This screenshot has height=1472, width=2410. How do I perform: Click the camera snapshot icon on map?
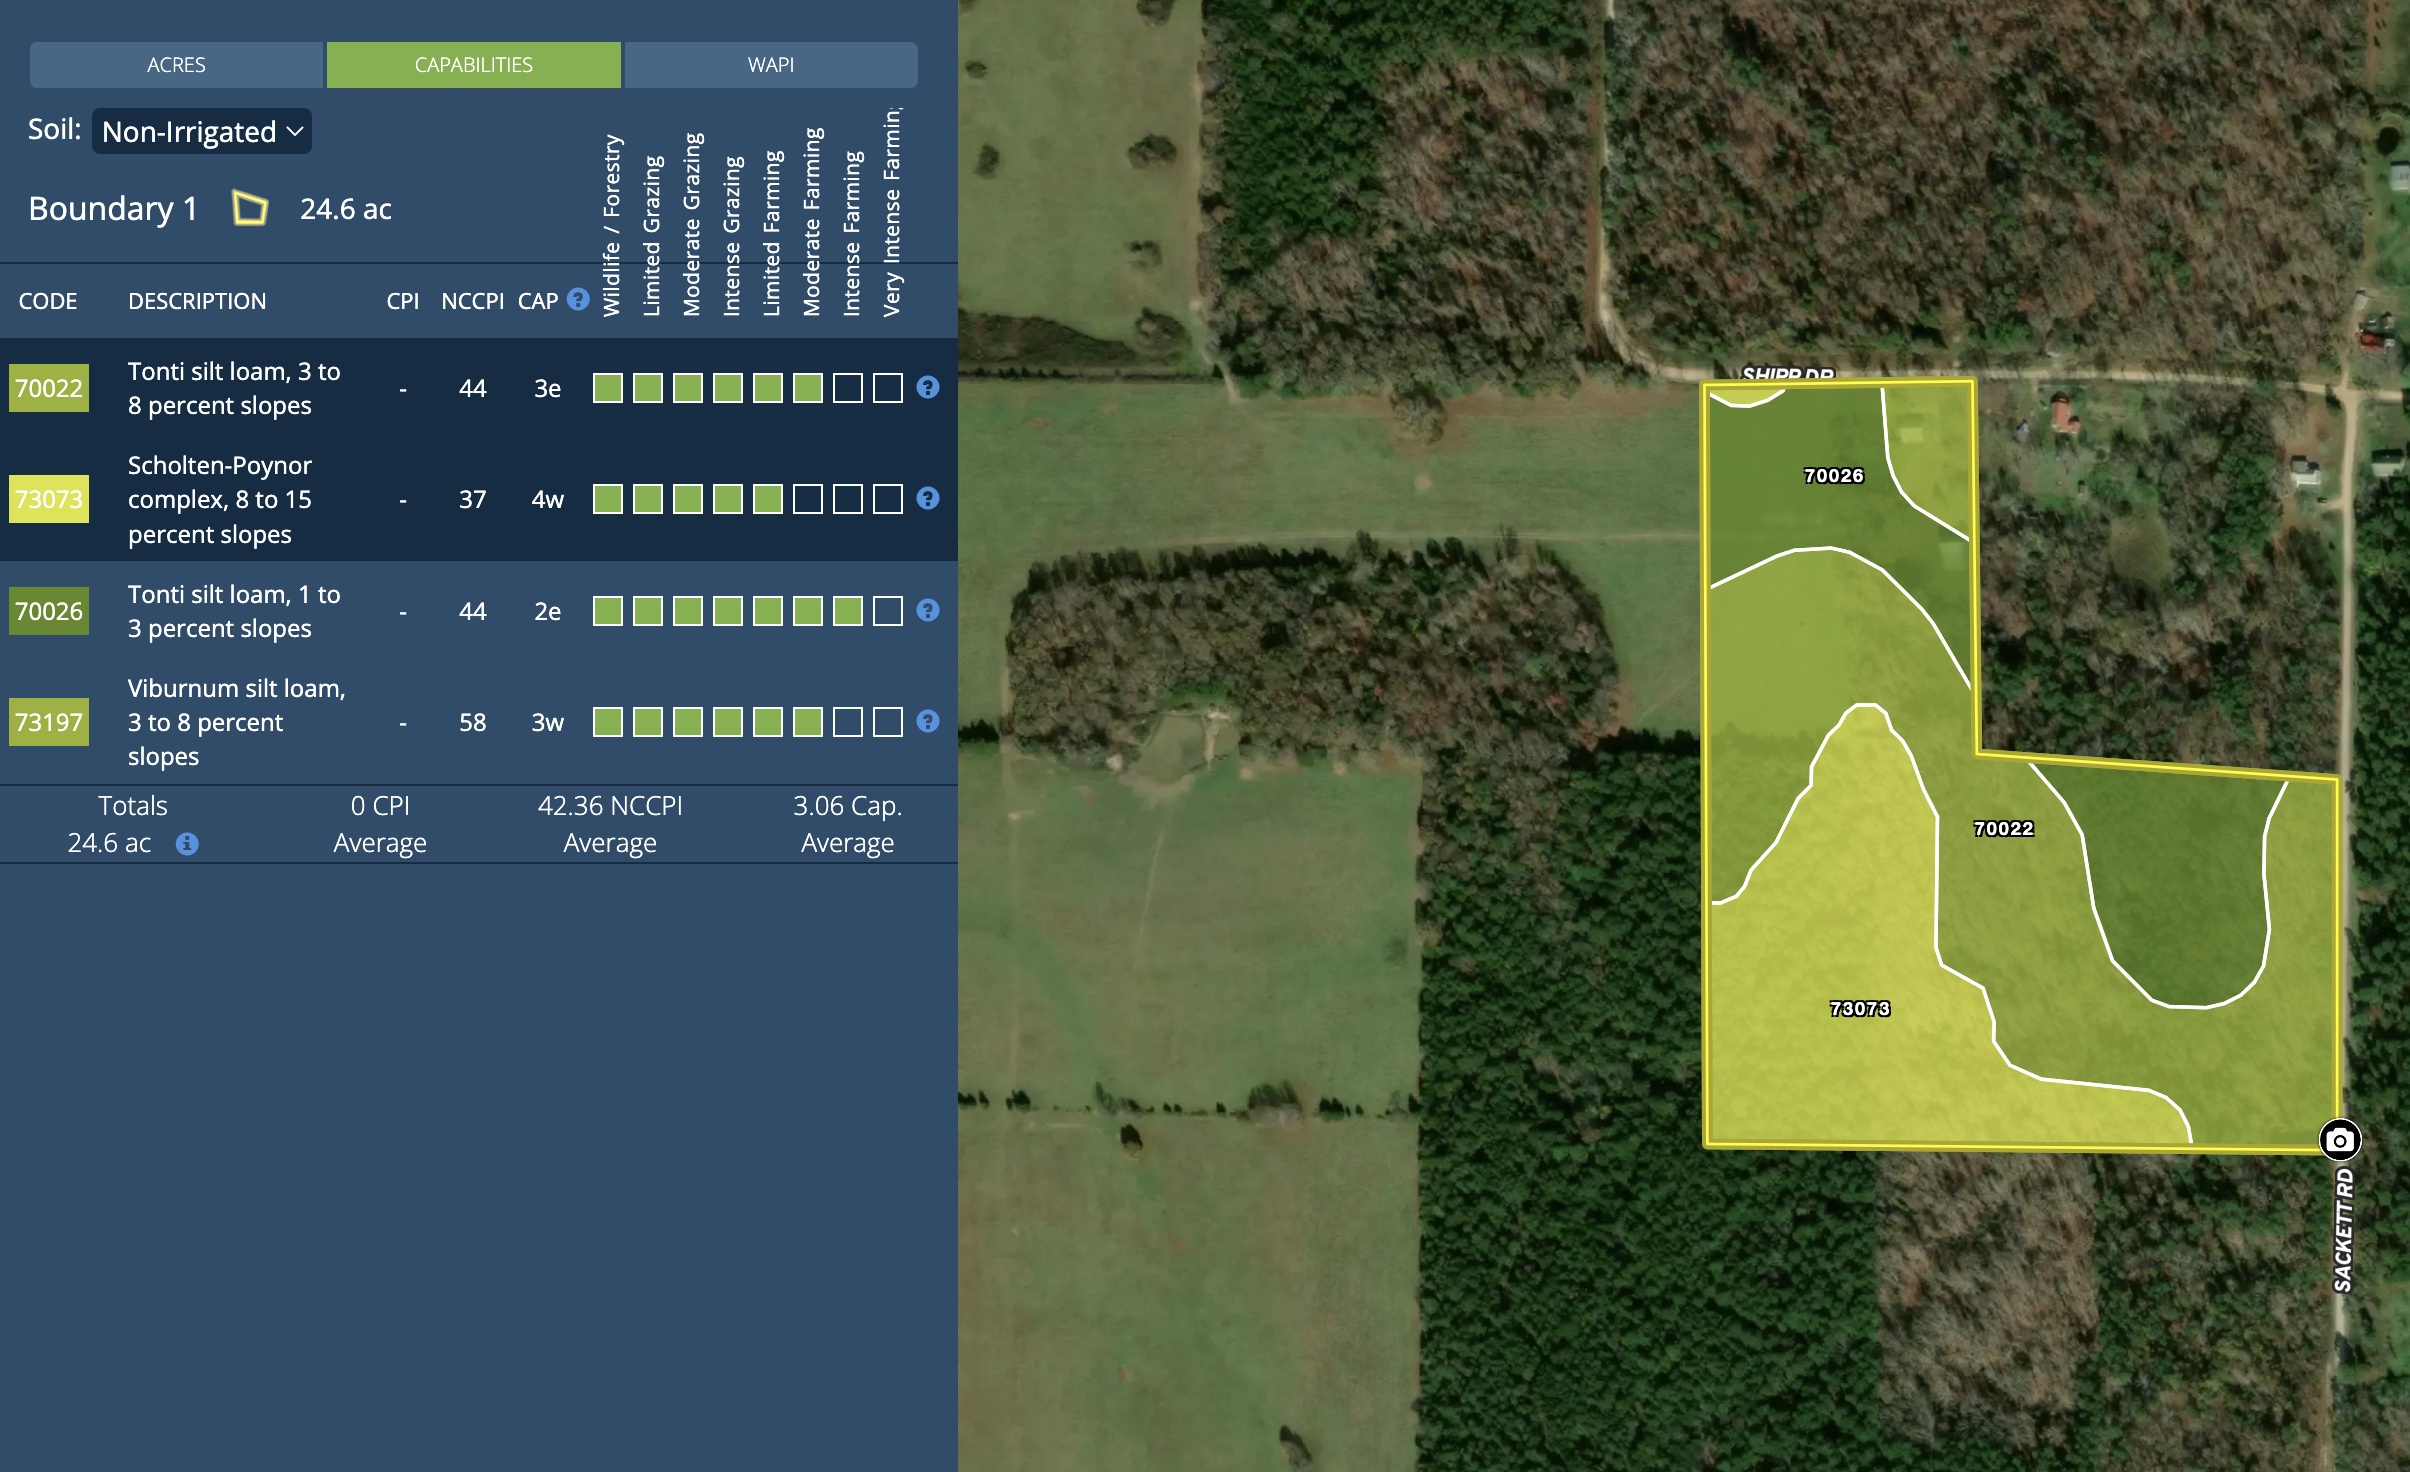click(x=2339, y=1140)
